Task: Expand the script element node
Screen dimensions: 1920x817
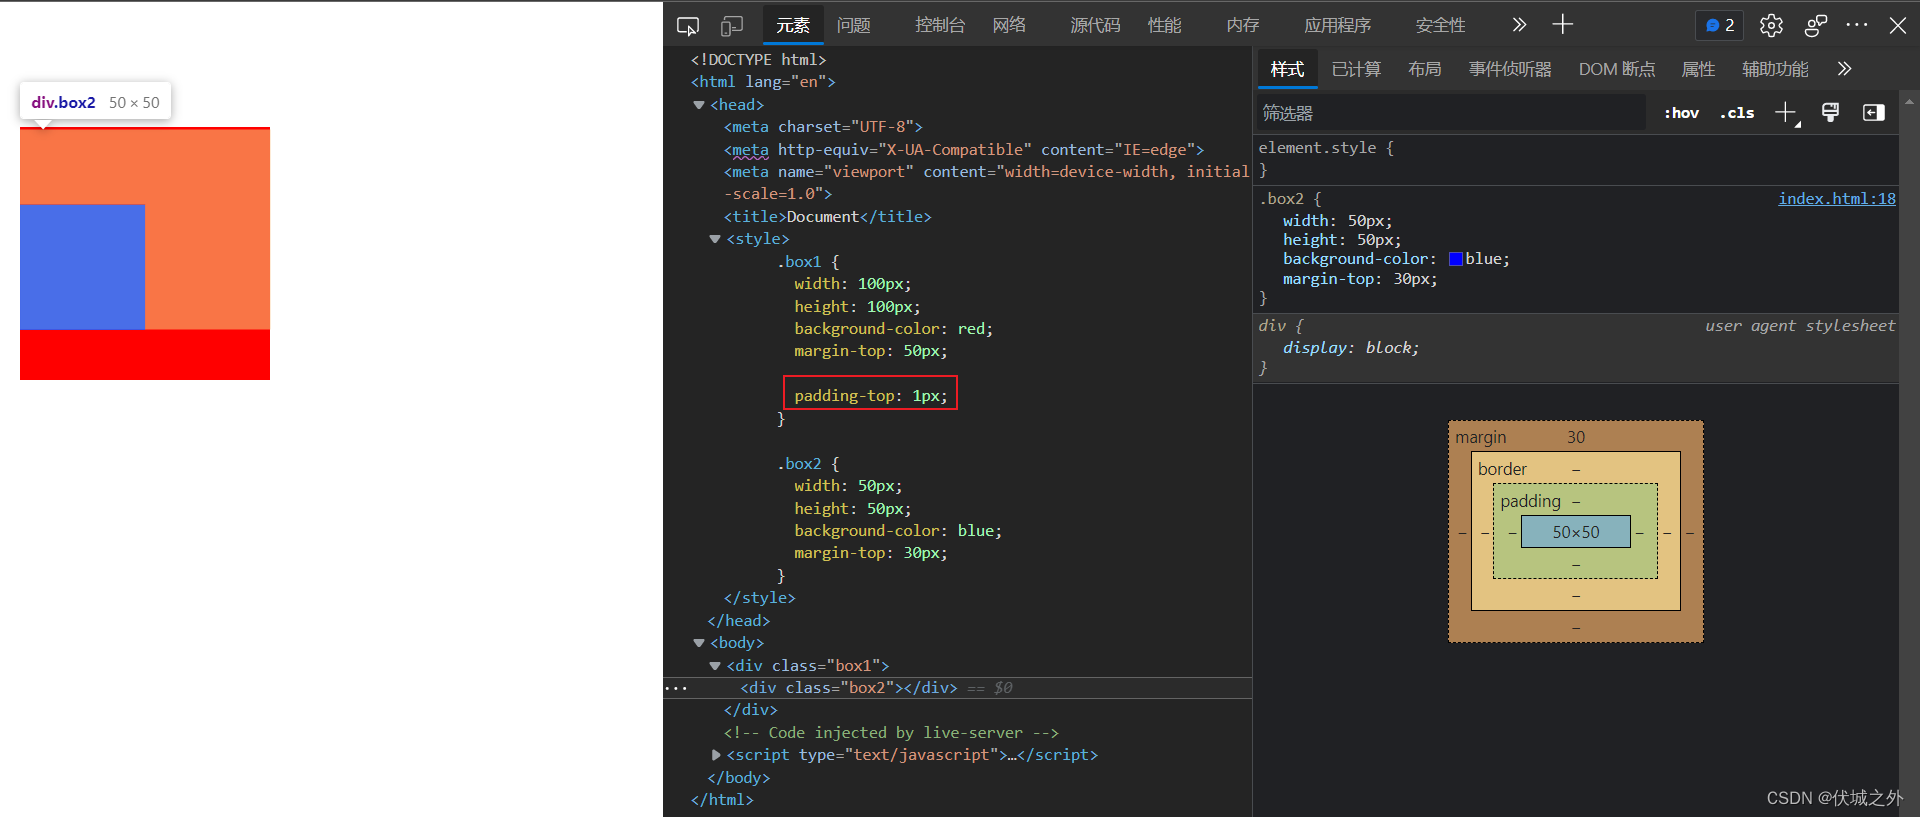Action: [x=716, y=755]
